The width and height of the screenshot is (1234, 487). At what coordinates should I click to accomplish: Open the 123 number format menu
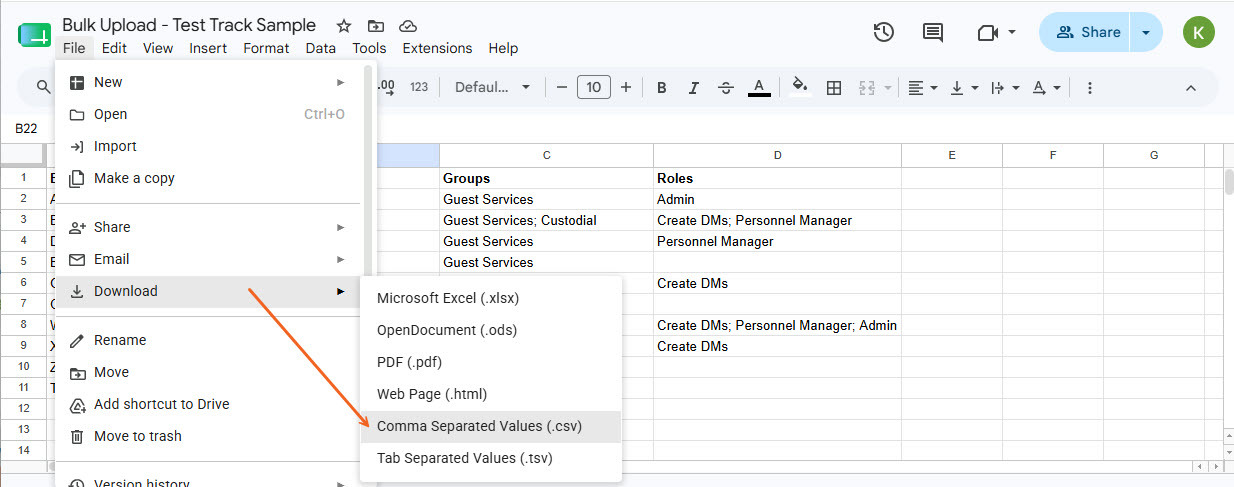[x=419, y=88]
